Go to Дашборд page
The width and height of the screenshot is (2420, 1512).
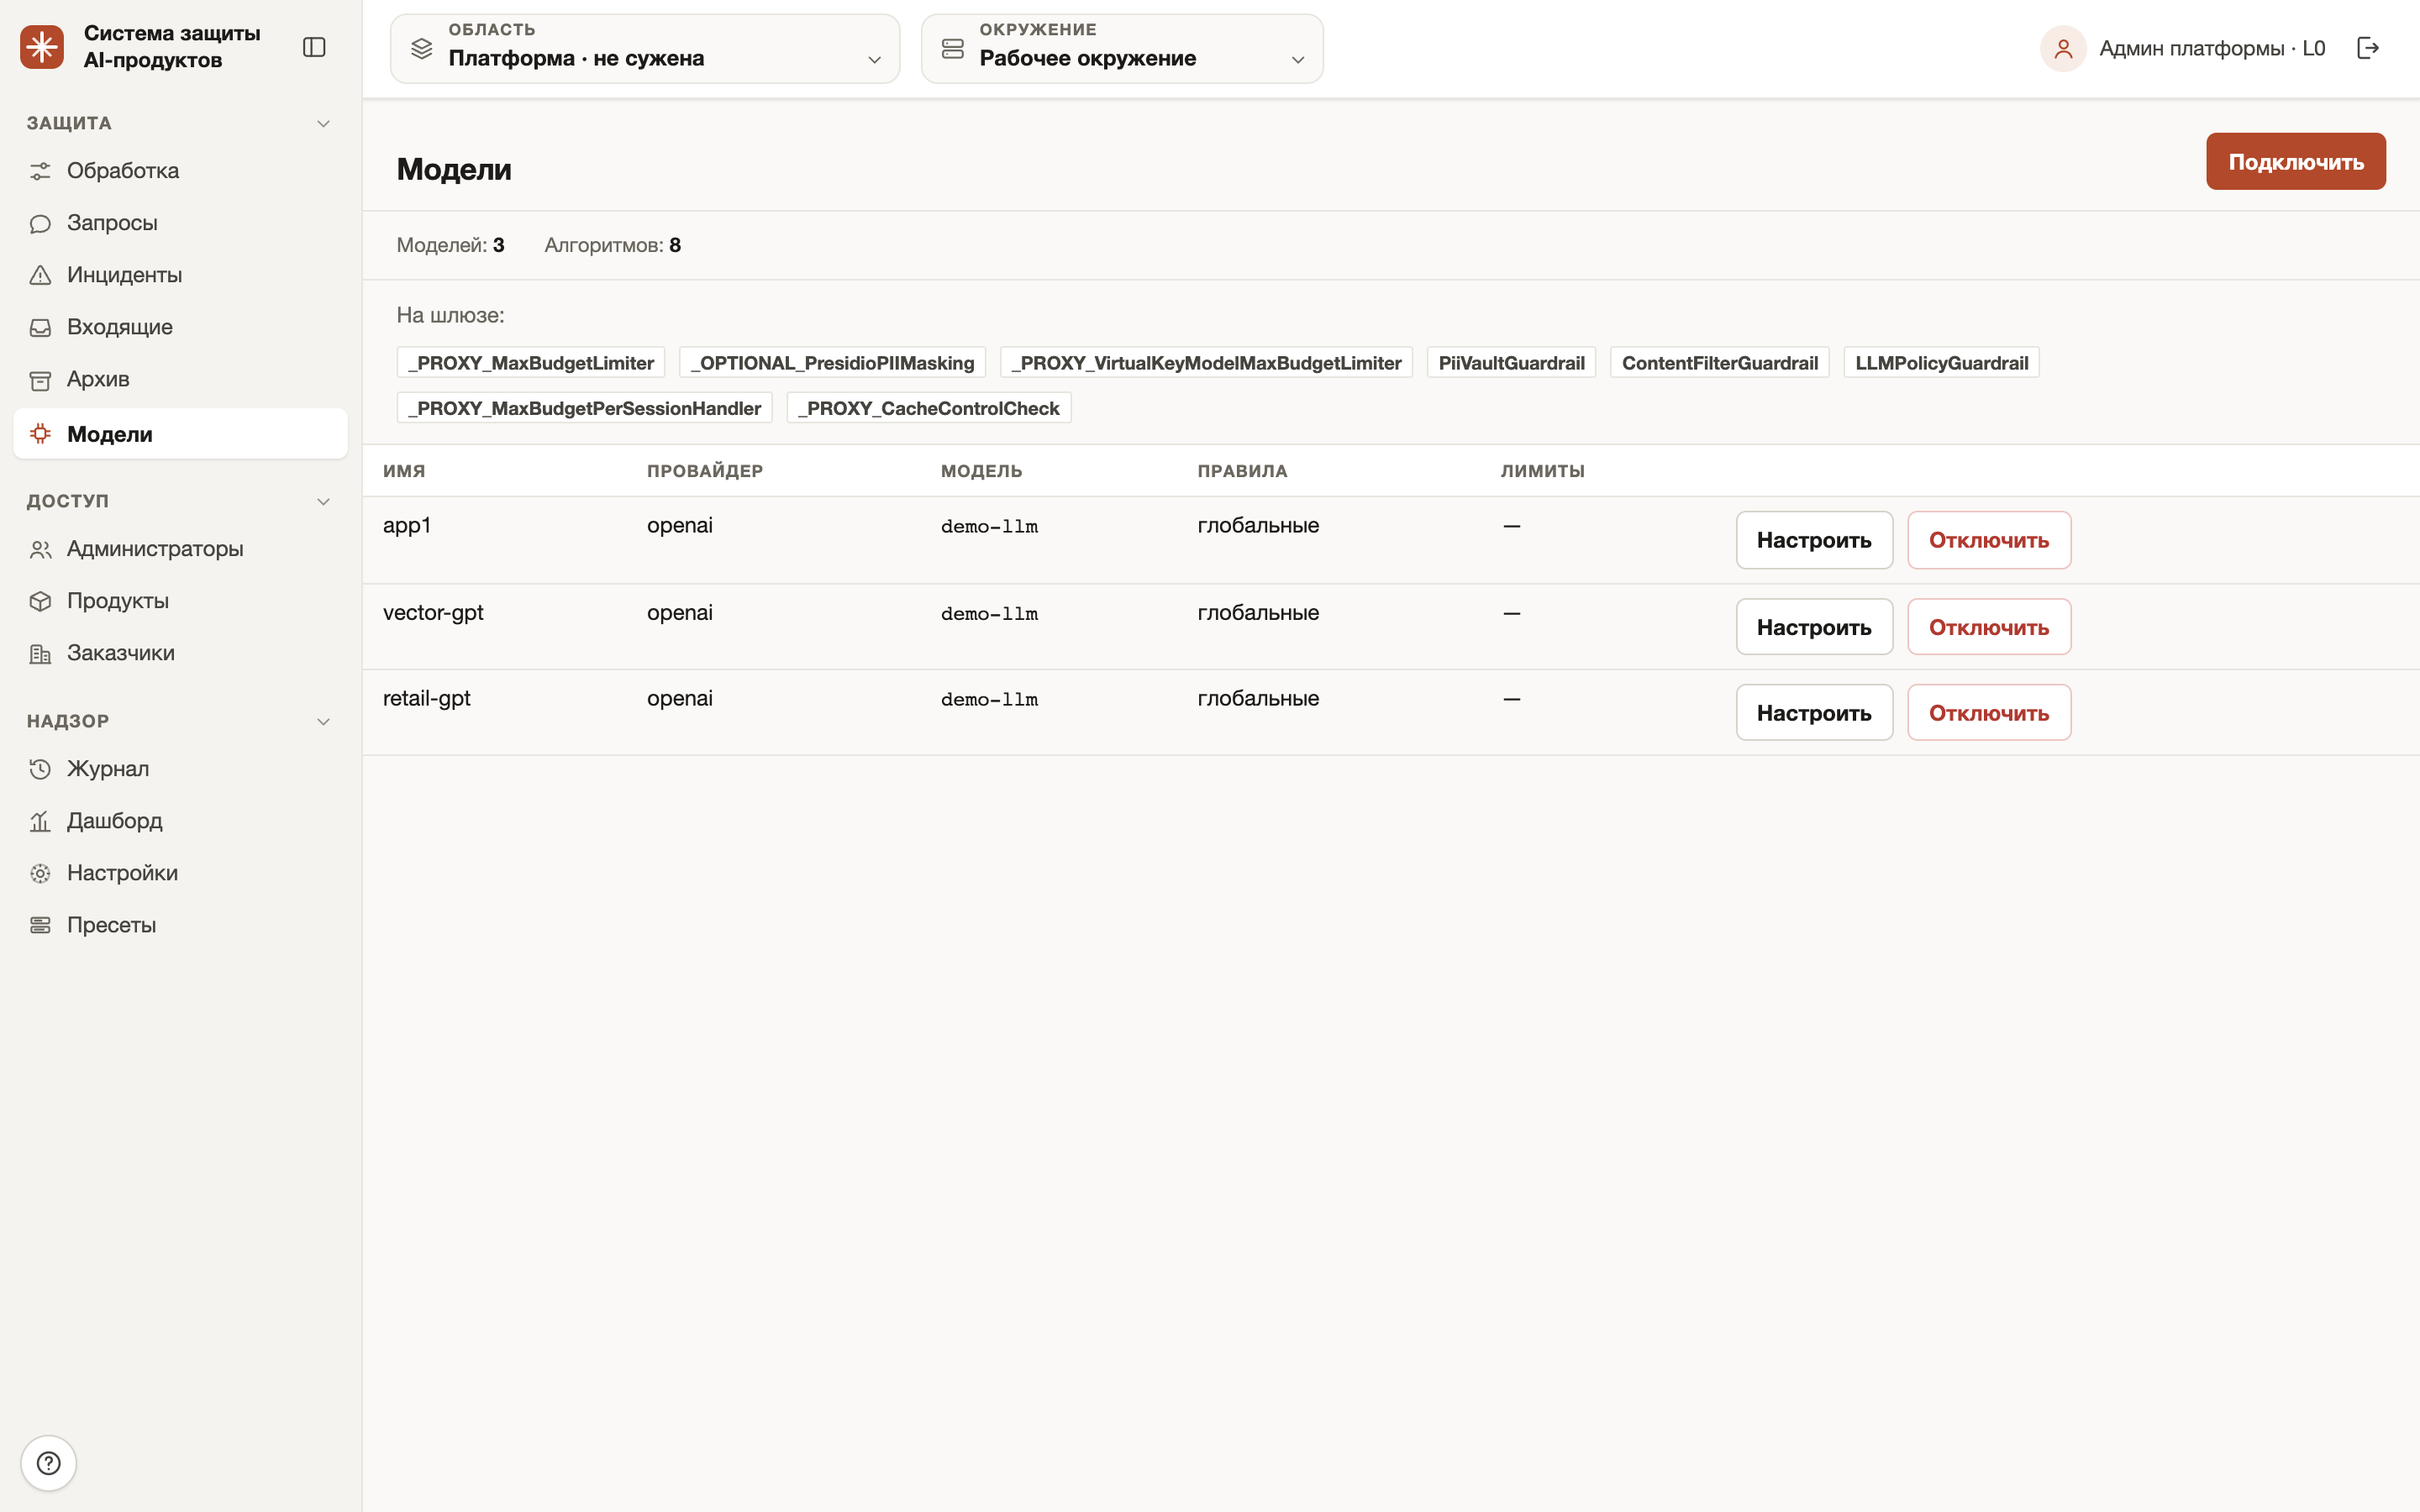pyautogui.click(x=180, y=821)
